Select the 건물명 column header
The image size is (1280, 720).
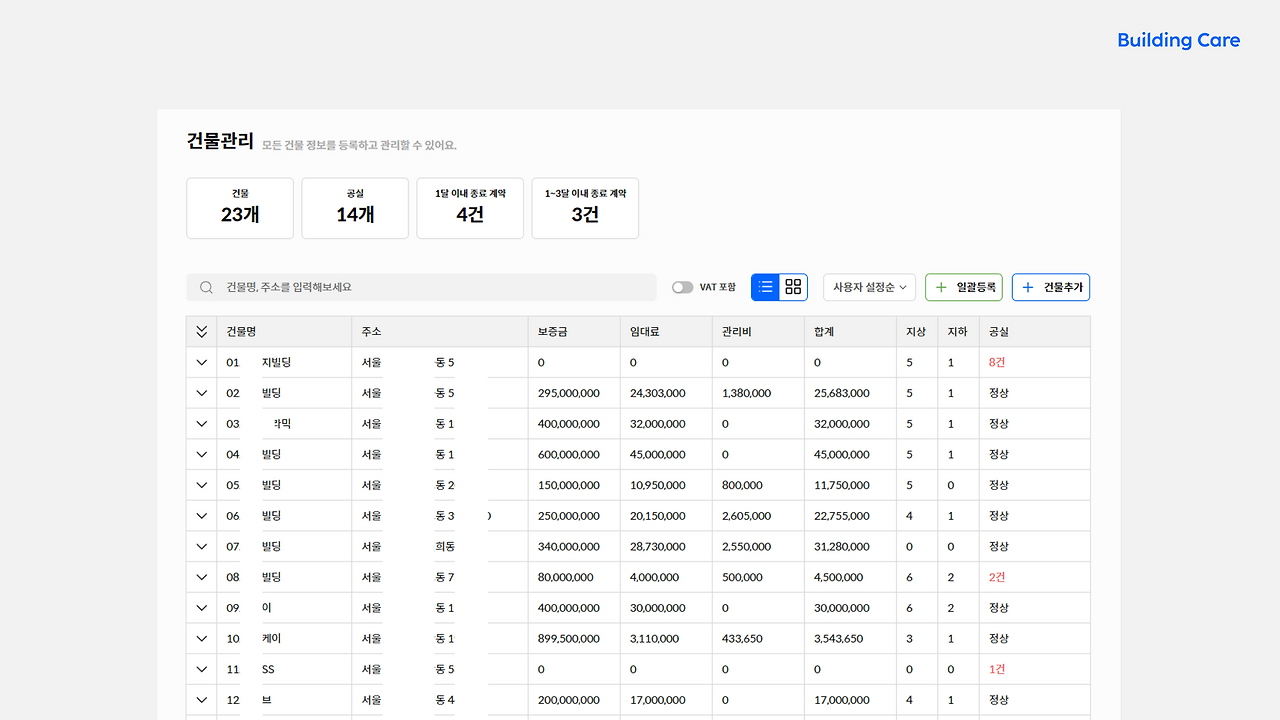pyautogui.click(x=240, y=331)
